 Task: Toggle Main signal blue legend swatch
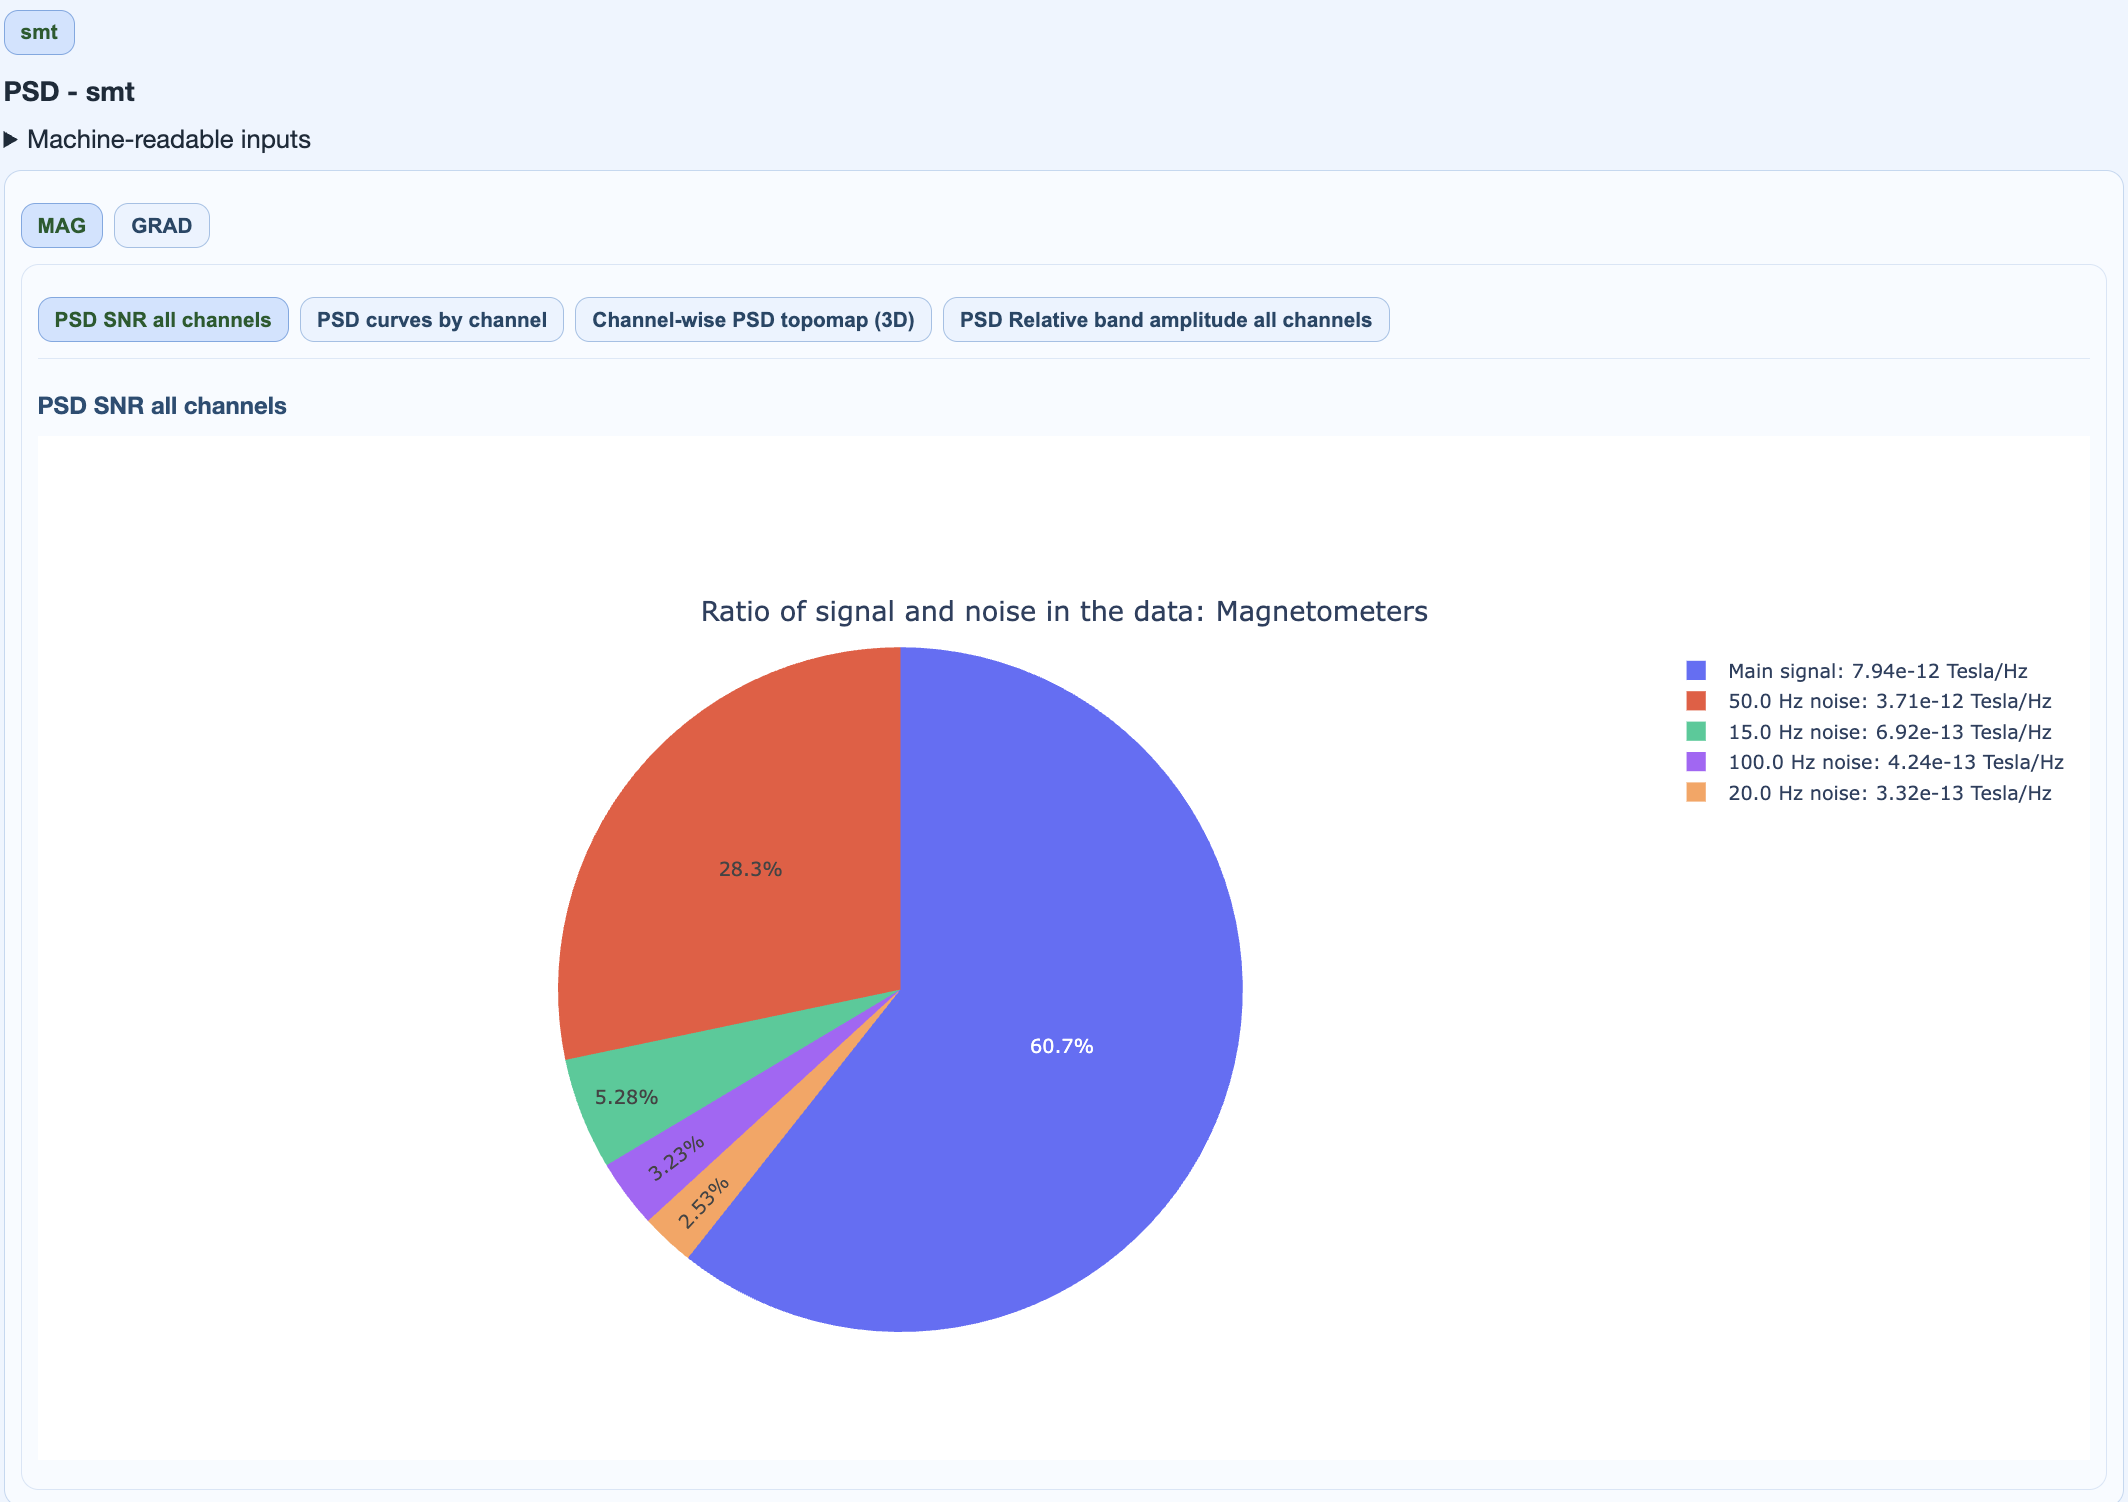tap(1696, 671)
